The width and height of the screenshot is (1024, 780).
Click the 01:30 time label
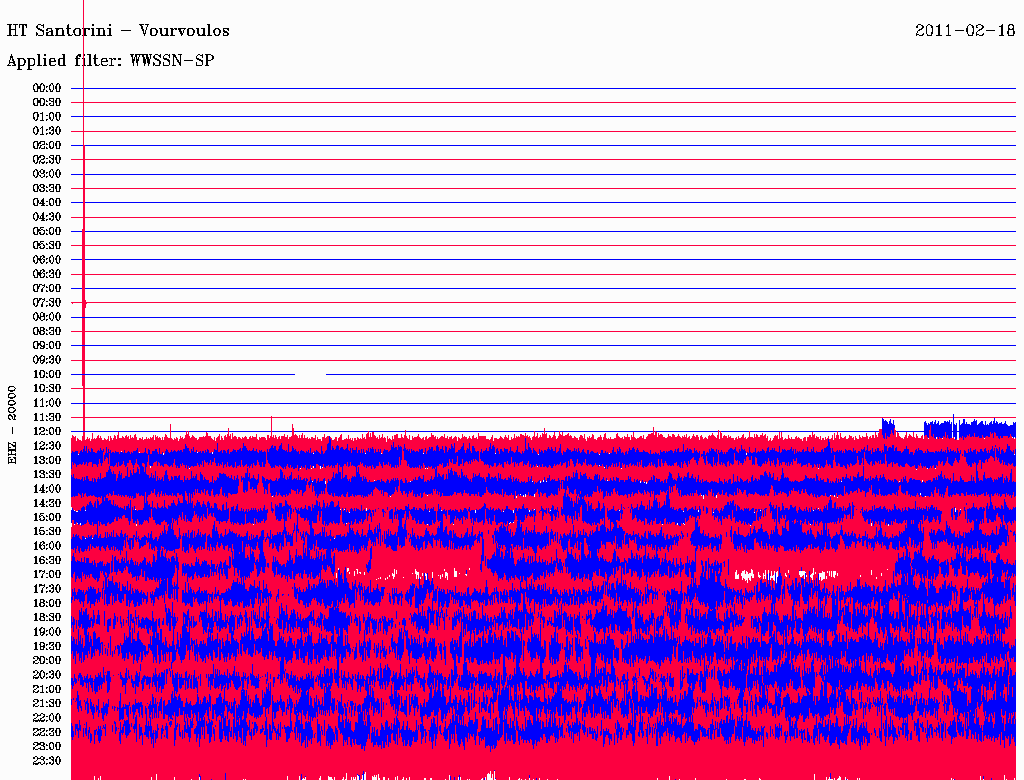pyautogui.click(x=47, y=131)
